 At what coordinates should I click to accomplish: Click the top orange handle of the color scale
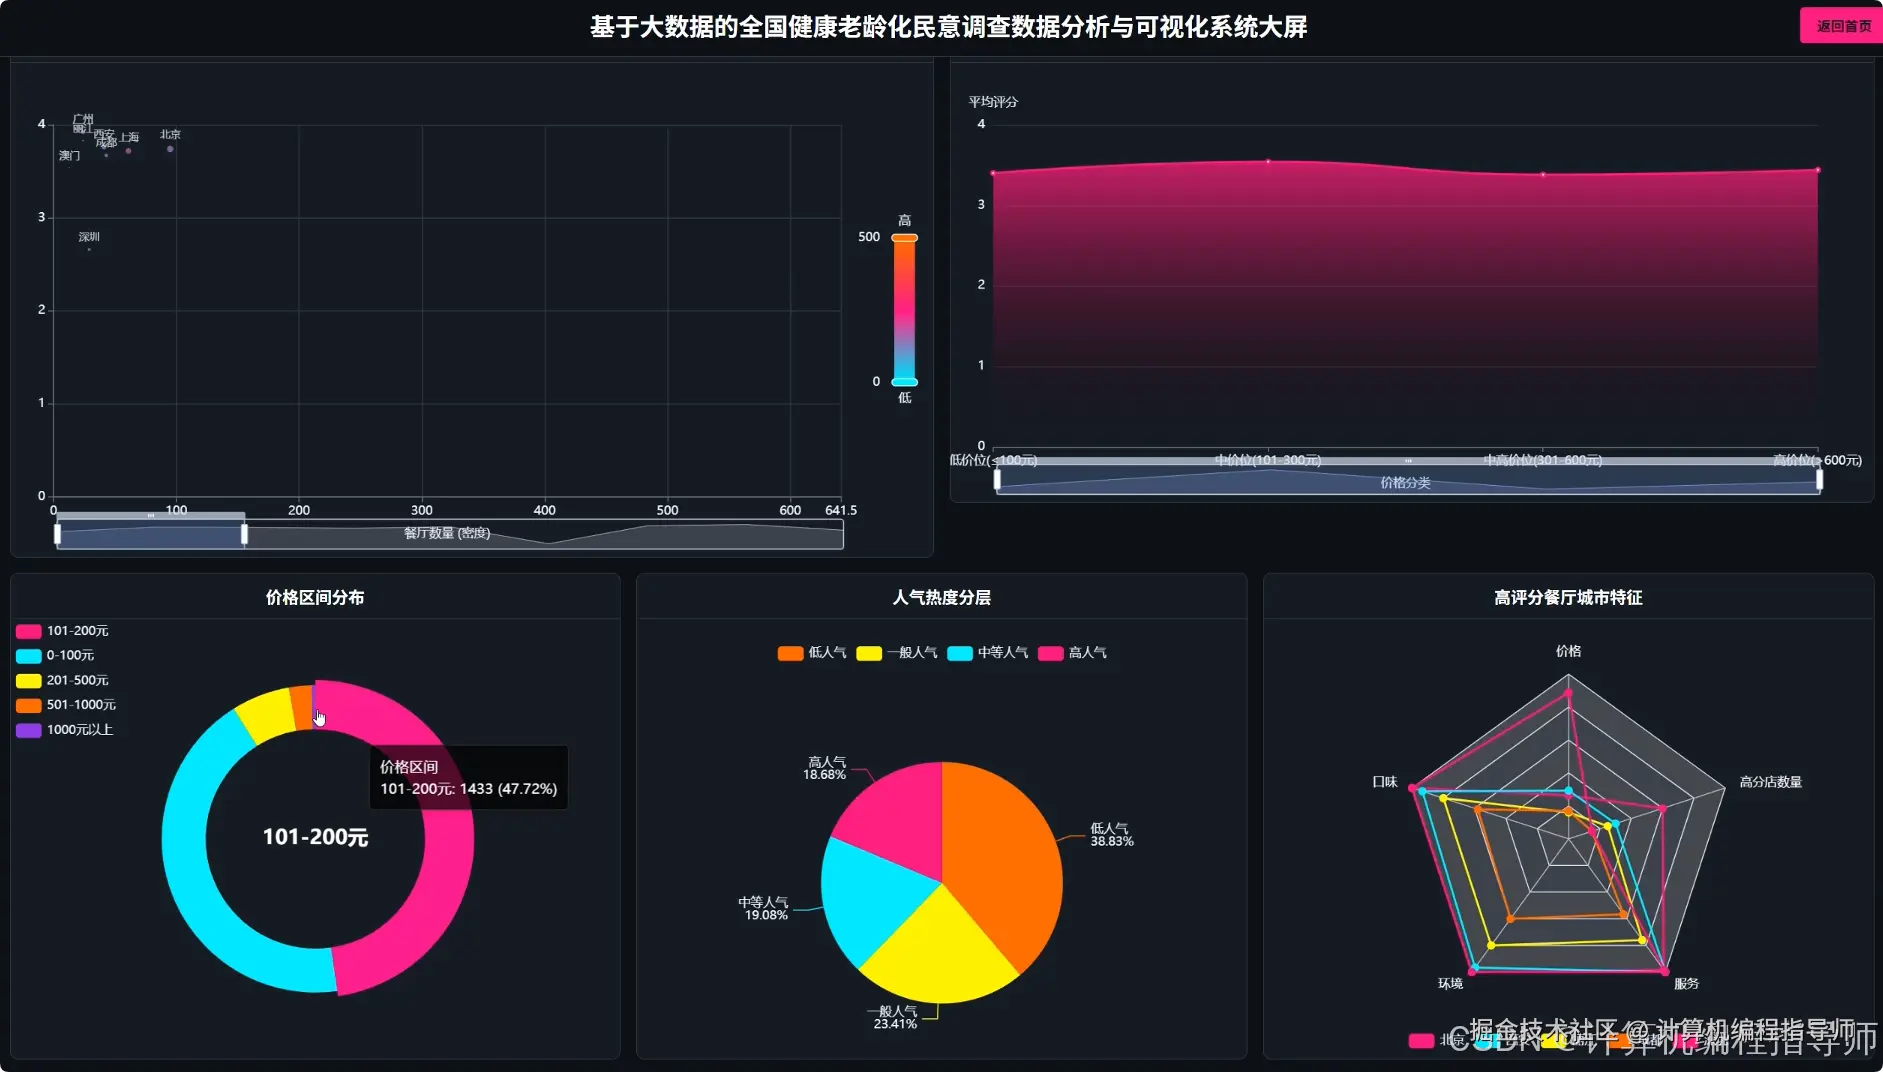[904, 238]
